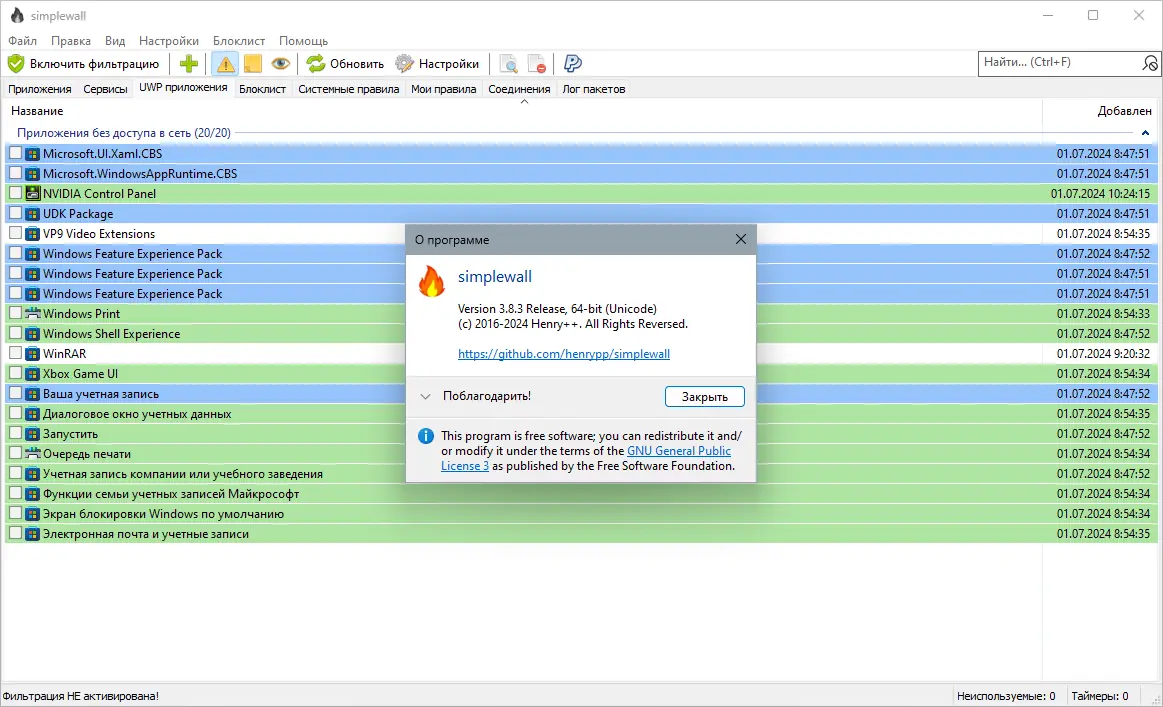Click the green plus create-rule icon

point(188,64)
